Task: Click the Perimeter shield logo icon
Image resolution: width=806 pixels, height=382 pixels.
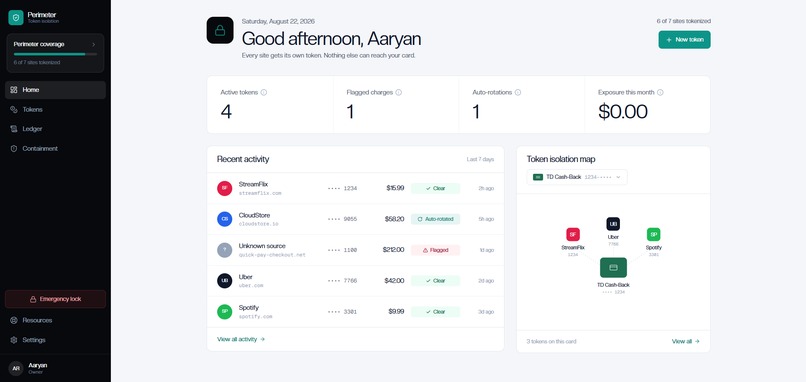Action: tap(16, 17)
